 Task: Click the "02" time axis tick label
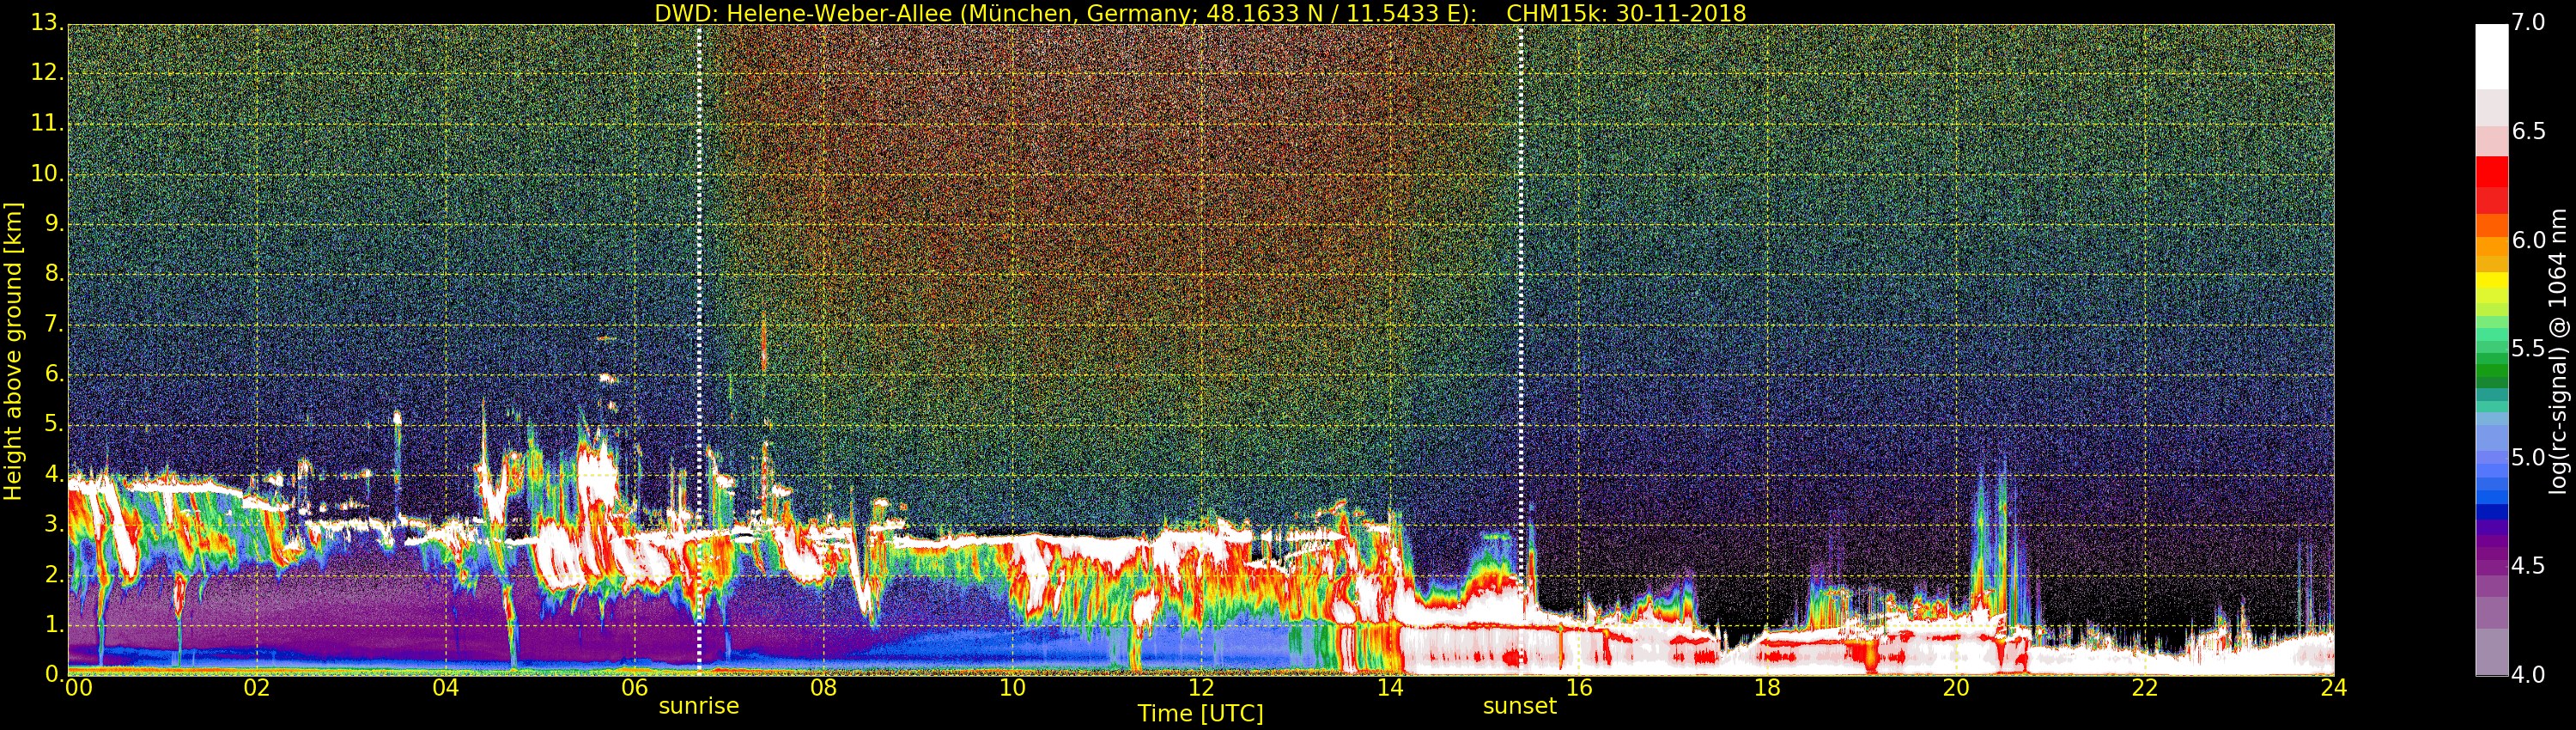point(257,688)
